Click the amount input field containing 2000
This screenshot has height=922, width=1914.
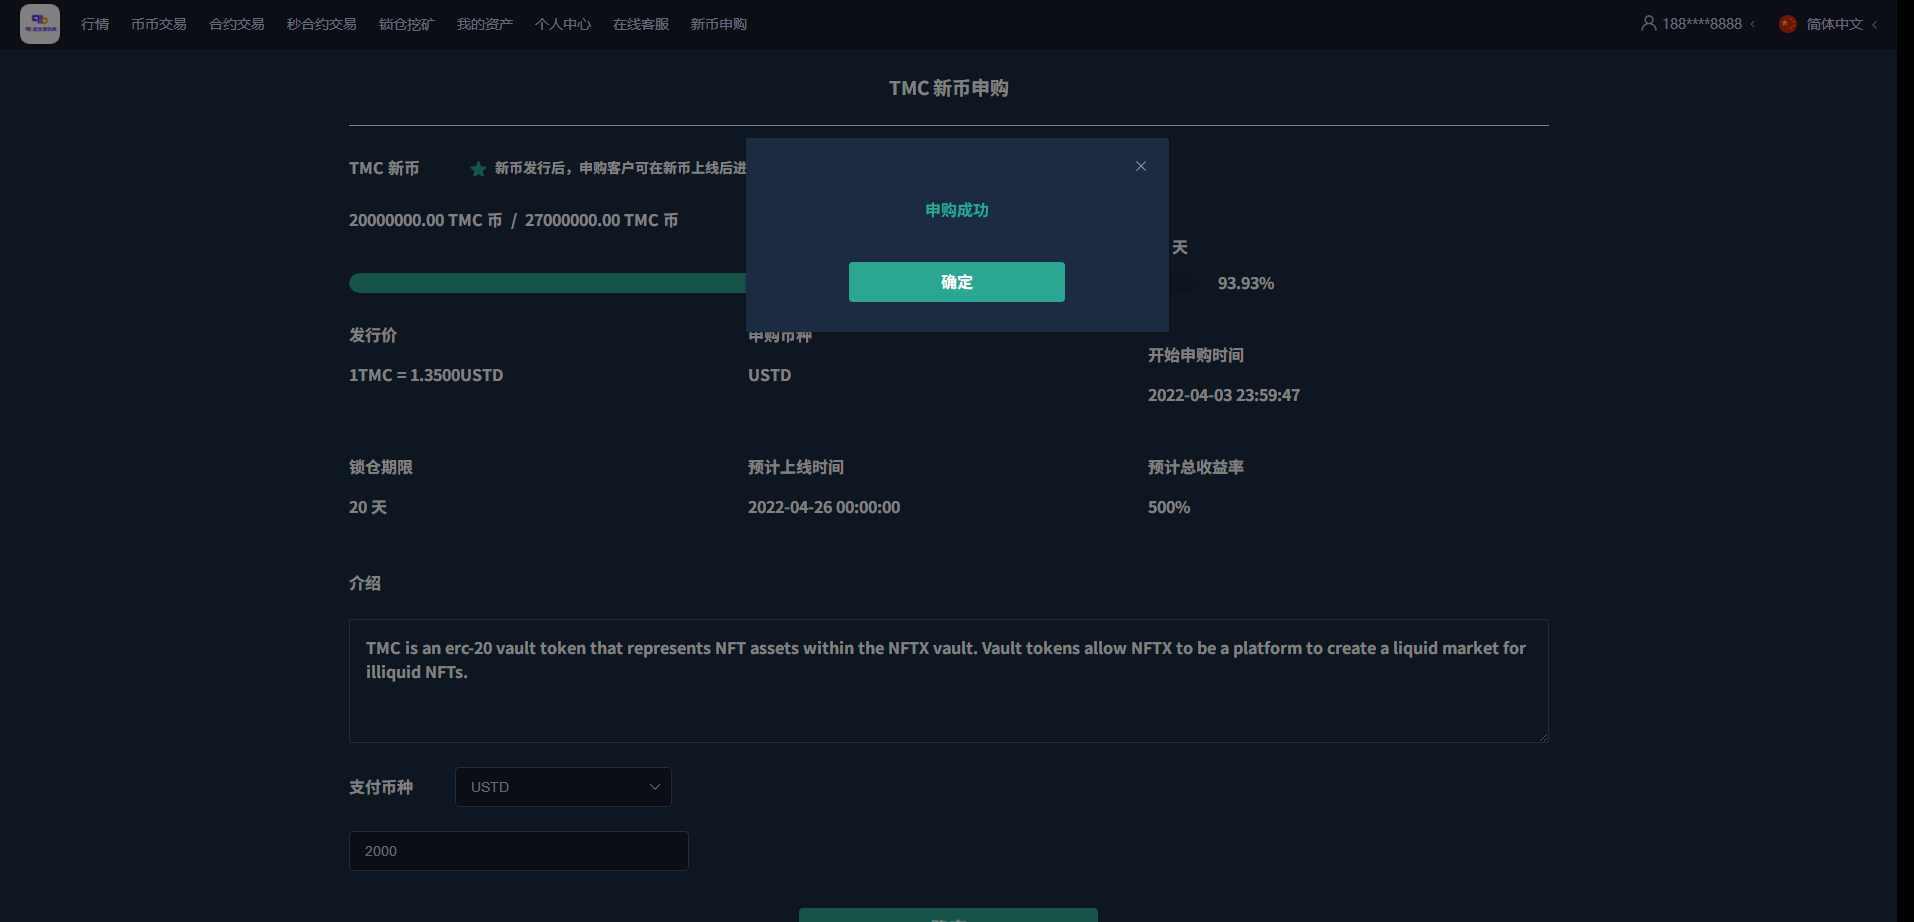coord(519,851)
